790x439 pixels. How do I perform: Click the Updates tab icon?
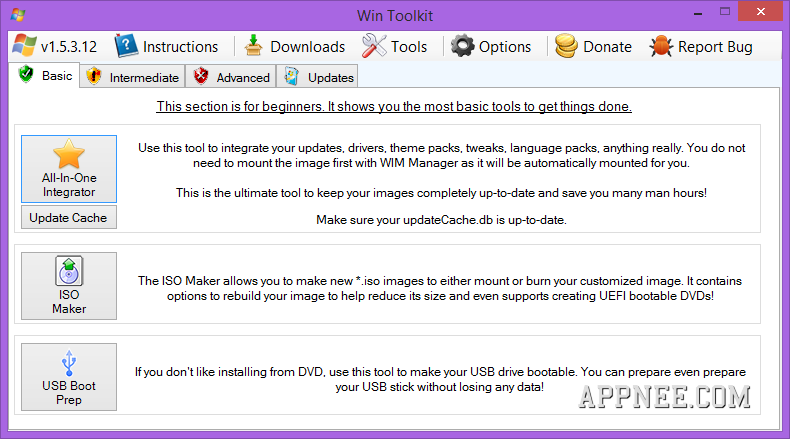click(291, 77)
